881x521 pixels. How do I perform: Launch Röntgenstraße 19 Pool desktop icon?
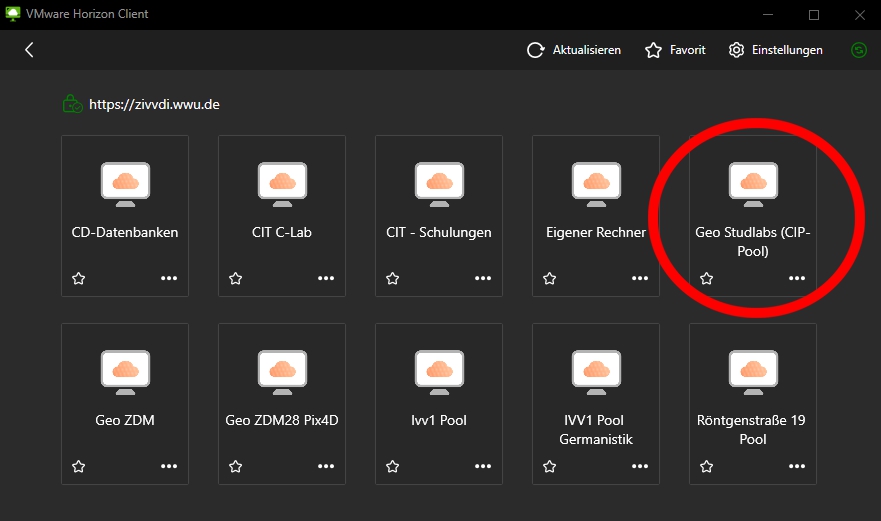tap(753, 372)
